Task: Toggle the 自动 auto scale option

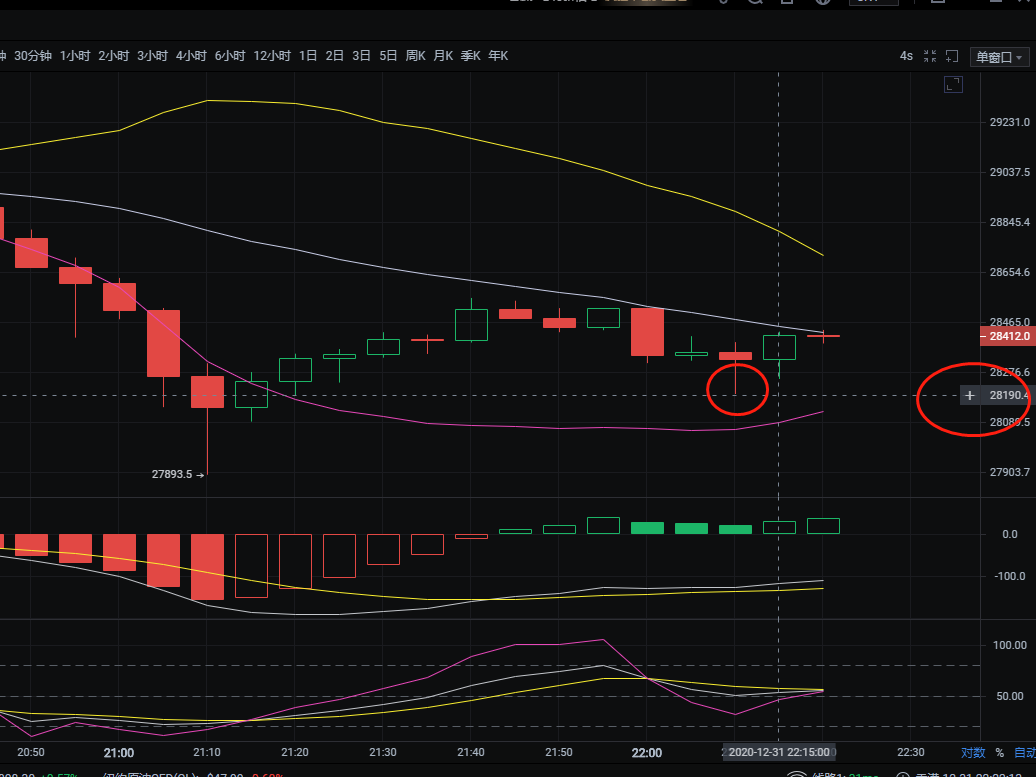Action: 1025,753
